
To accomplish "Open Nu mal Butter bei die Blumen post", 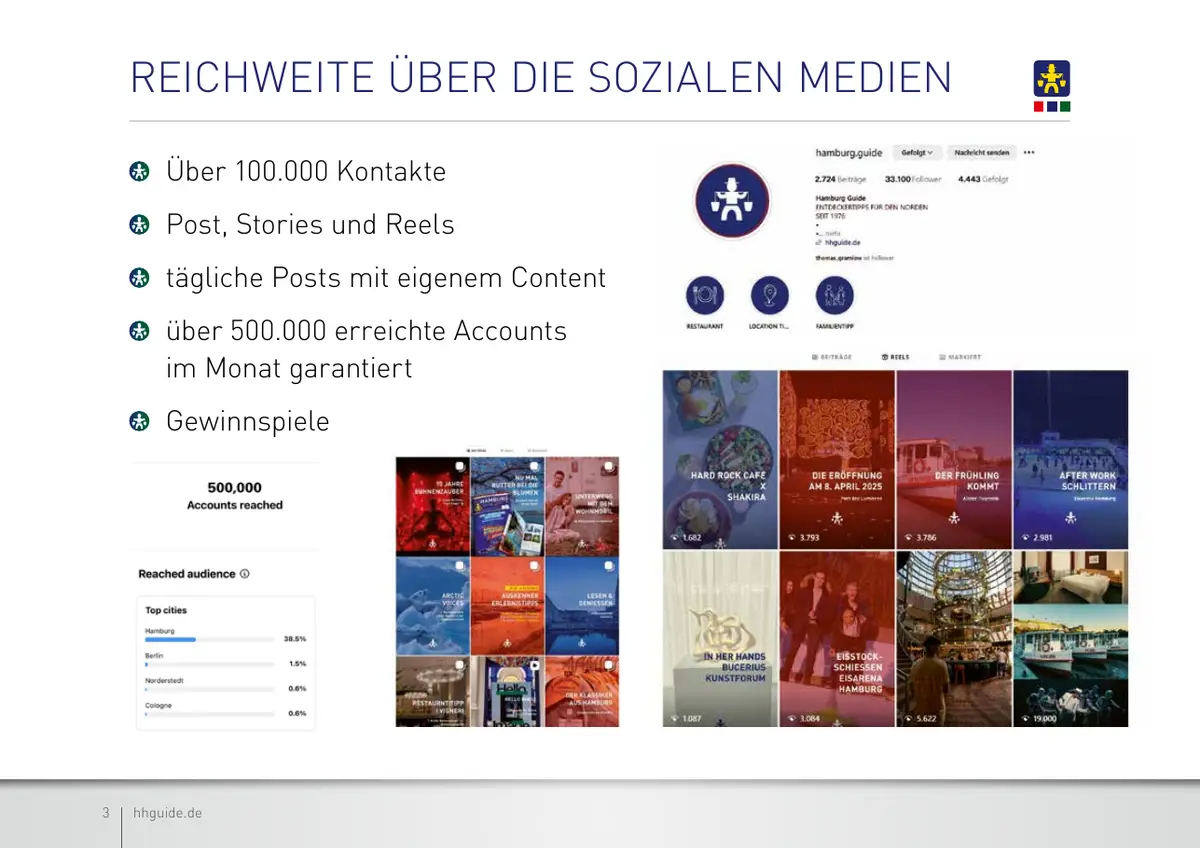I will coord(507,506).
